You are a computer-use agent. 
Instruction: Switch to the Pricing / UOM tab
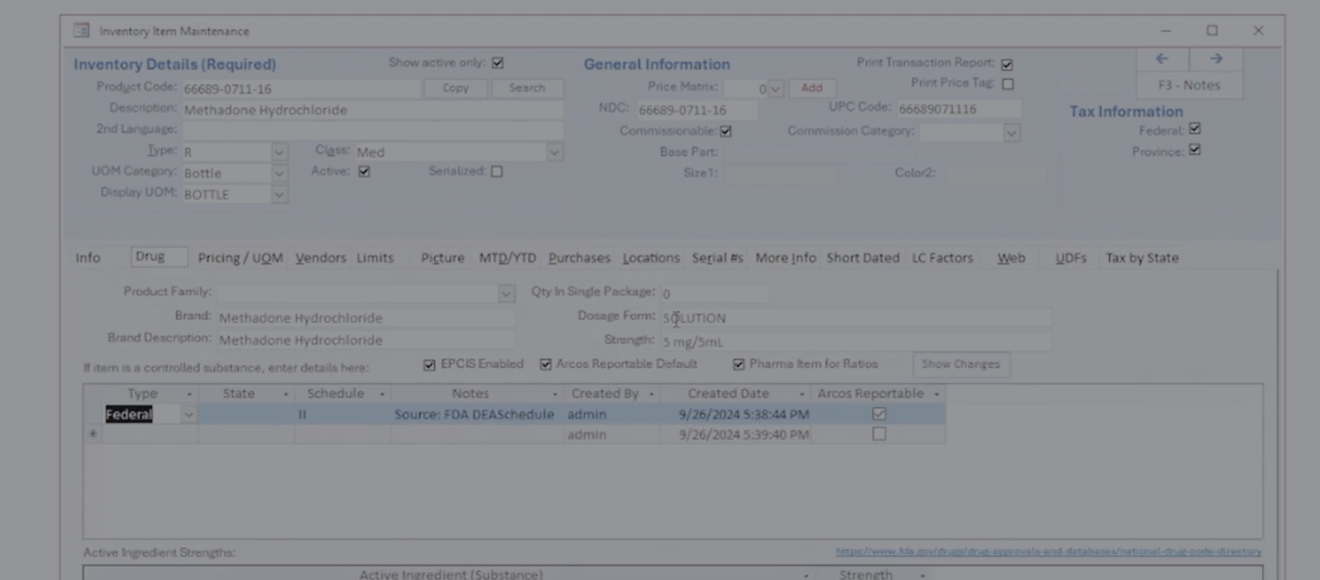[240, 258]
